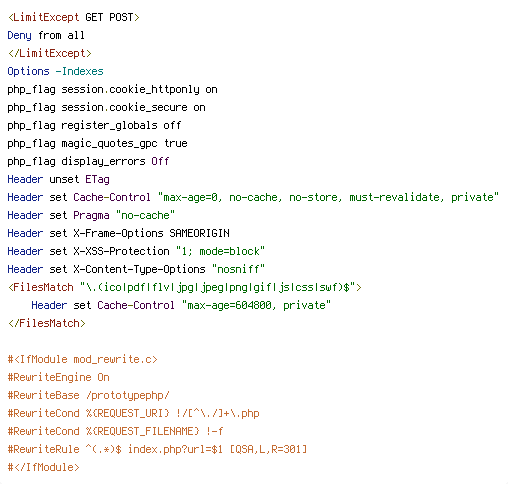Click 'SAMEORIGIN' value
The width and height of the screenshot is (508, 484).
point(200,233)
